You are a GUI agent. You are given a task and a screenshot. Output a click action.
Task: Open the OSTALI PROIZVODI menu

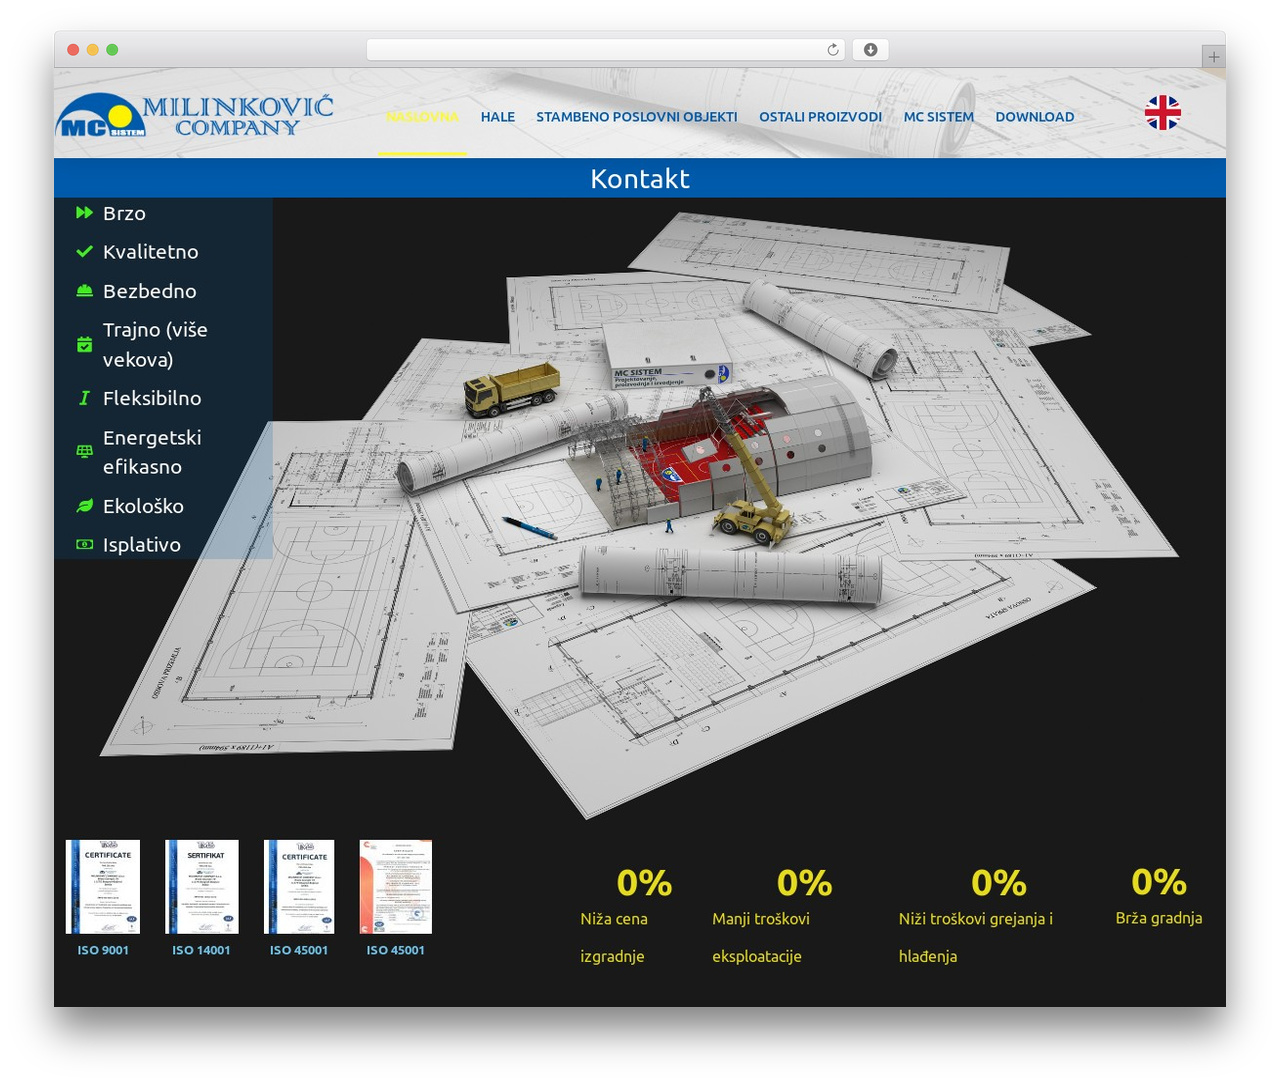click(x=820, y=117)
